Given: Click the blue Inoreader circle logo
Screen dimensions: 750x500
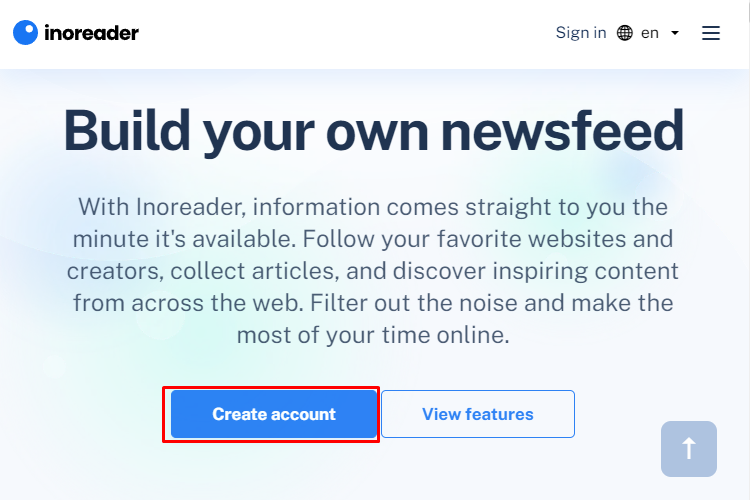Looking at the screenshot, I should (25, 33).
